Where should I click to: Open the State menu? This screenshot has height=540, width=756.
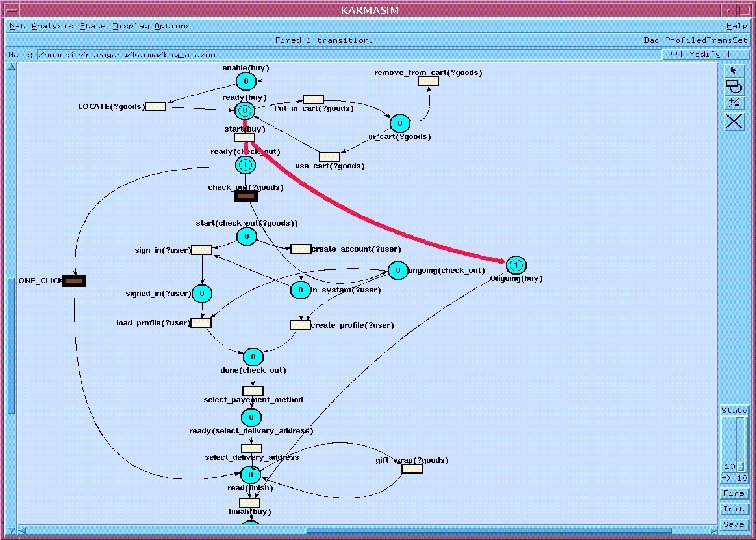click(x=93, y=26)
